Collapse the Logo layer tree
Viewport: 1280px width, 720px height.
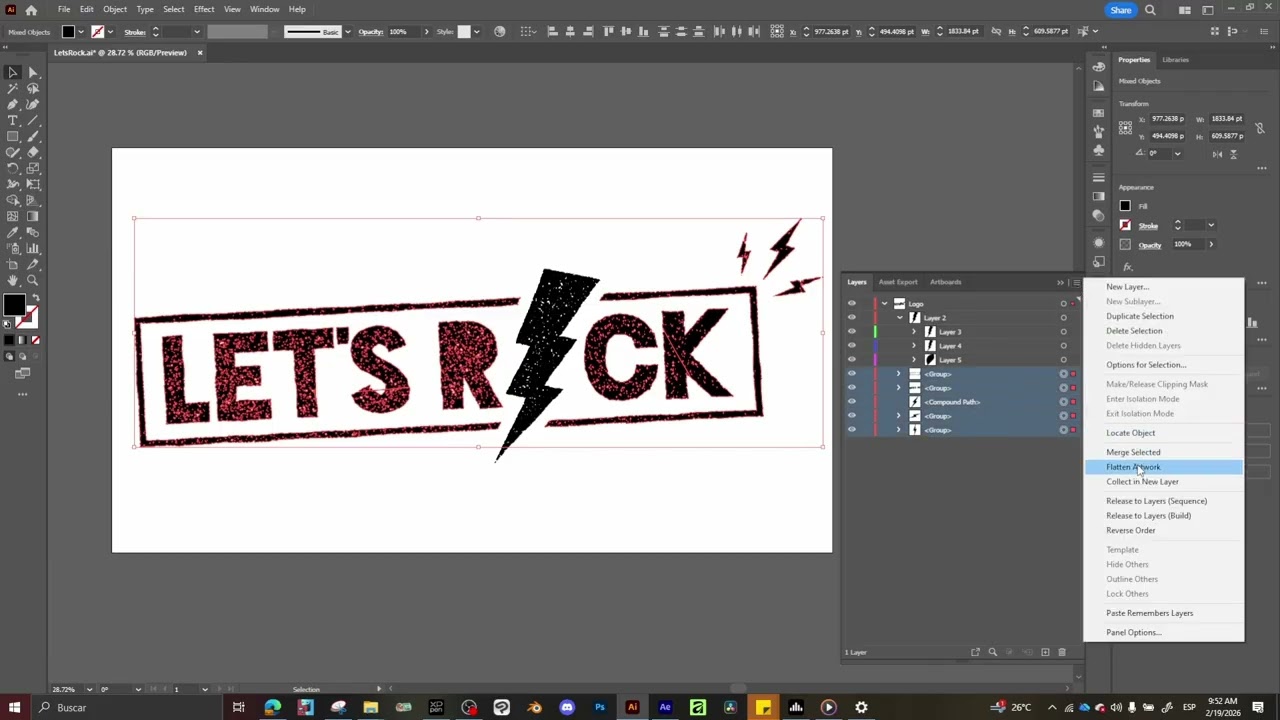point(884,303)
